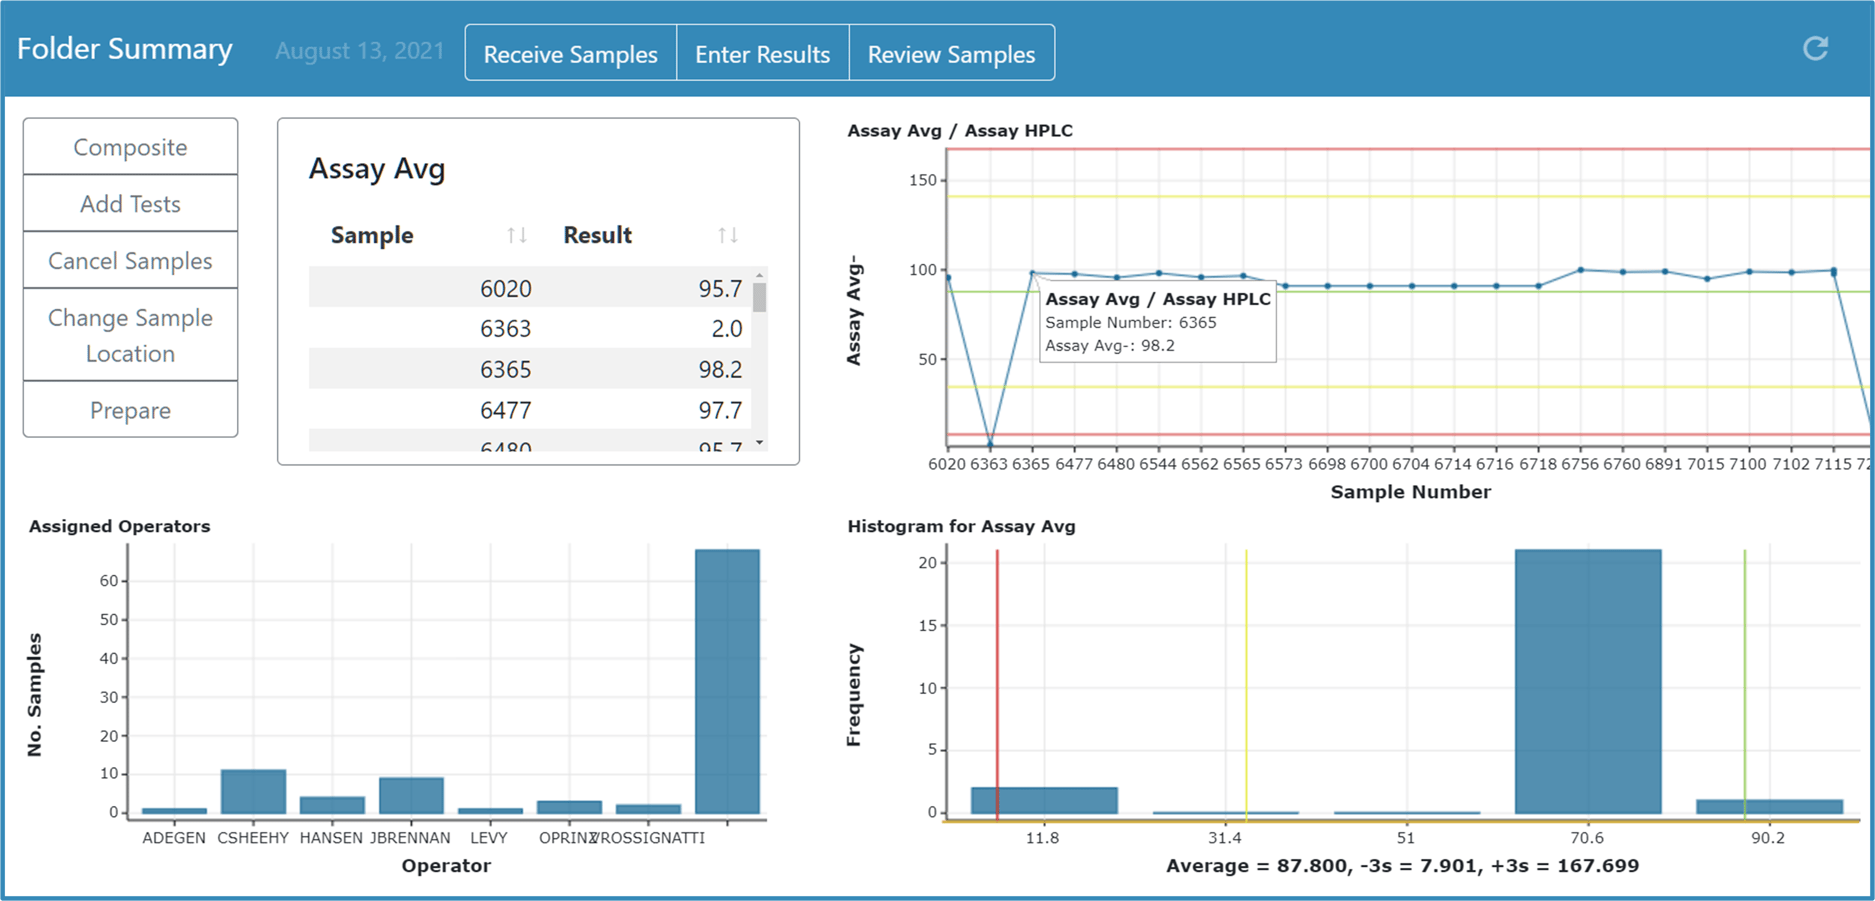
Task: Open the Prepare action
Action: pos(129,409)
